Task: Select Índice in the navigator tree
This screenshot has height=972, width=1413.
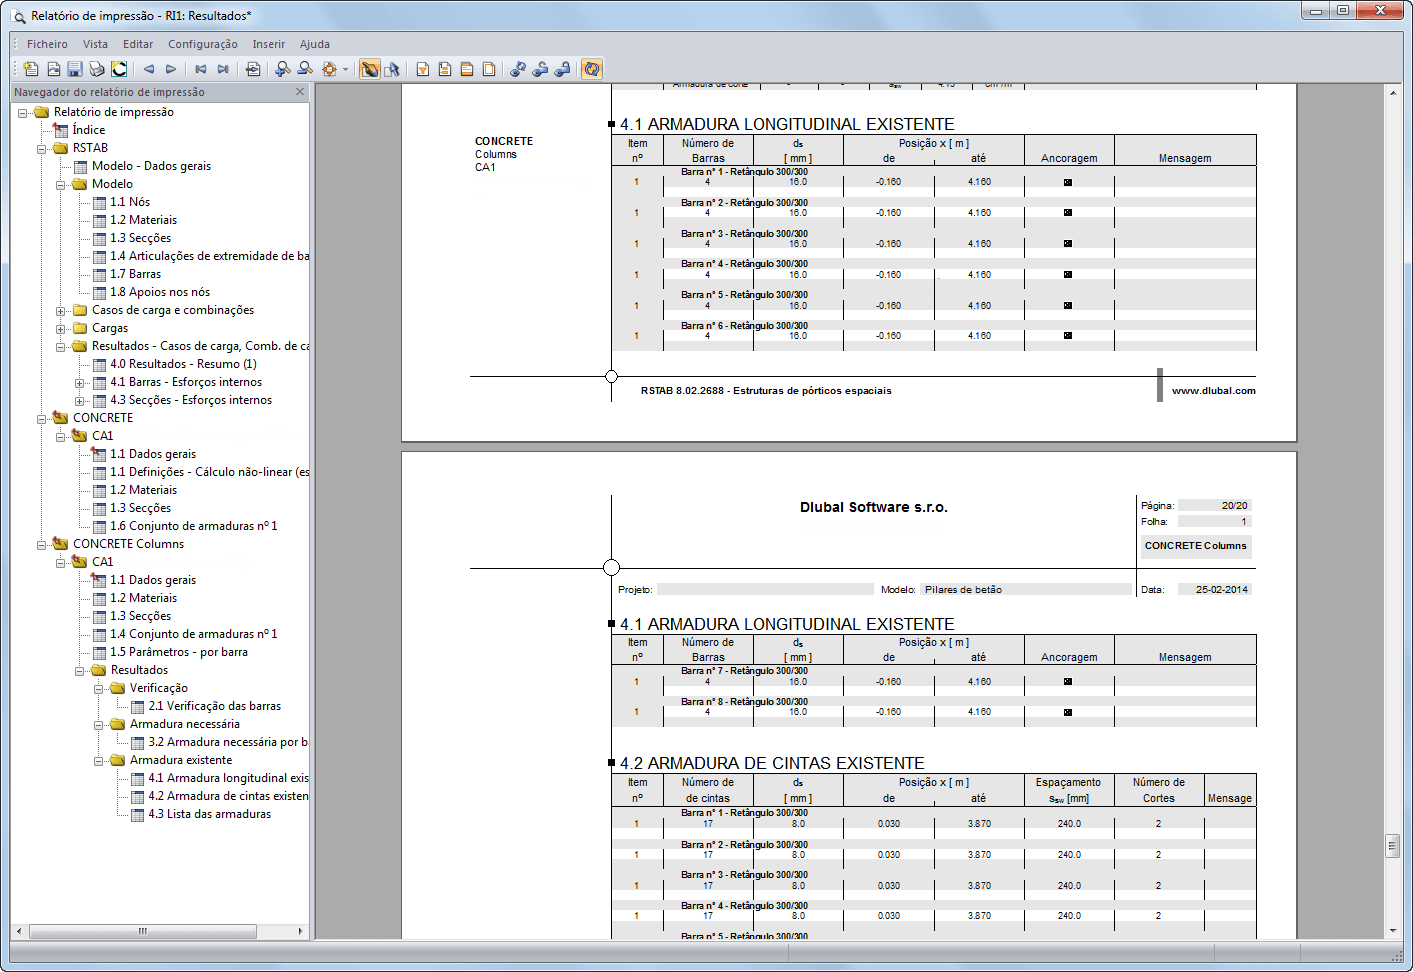Action: pyautogui.click(x=88, y=130)
